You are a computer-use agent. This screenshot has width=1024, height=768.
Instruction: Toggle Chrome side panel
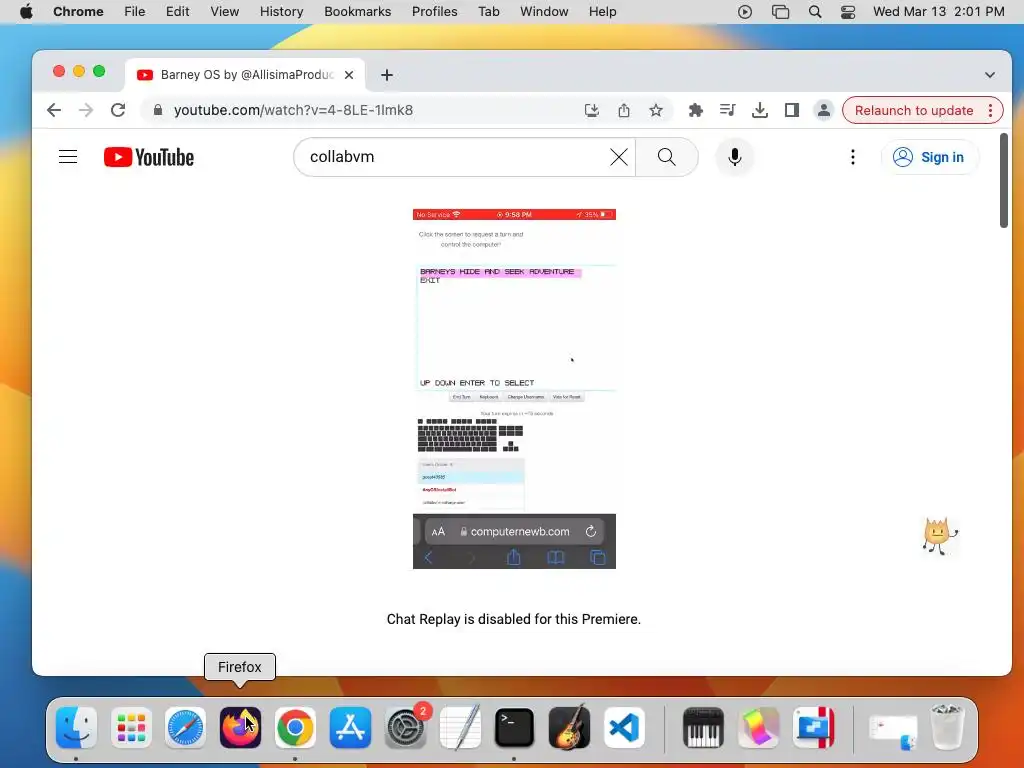point(792,110)
